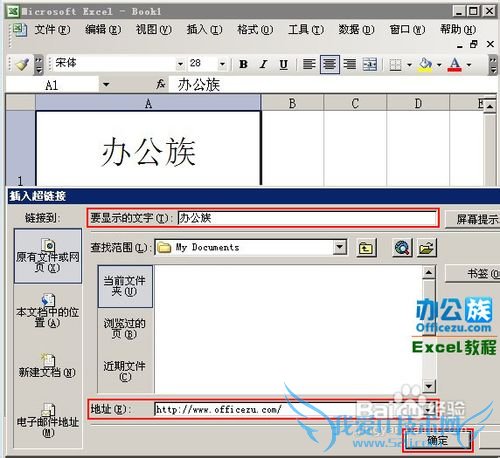Open the 数据 (Data) menu
This screenshot has height=458, width=500.
356,30
